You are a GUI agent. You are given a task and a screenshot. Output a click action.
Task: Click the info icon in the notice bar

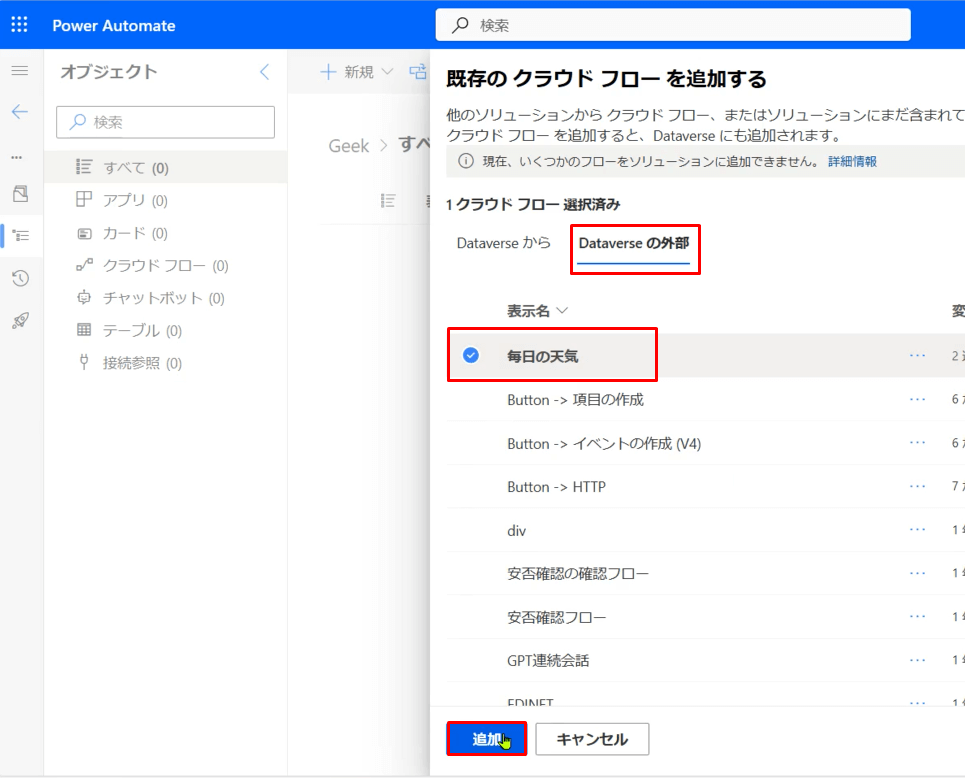[466, 161]
